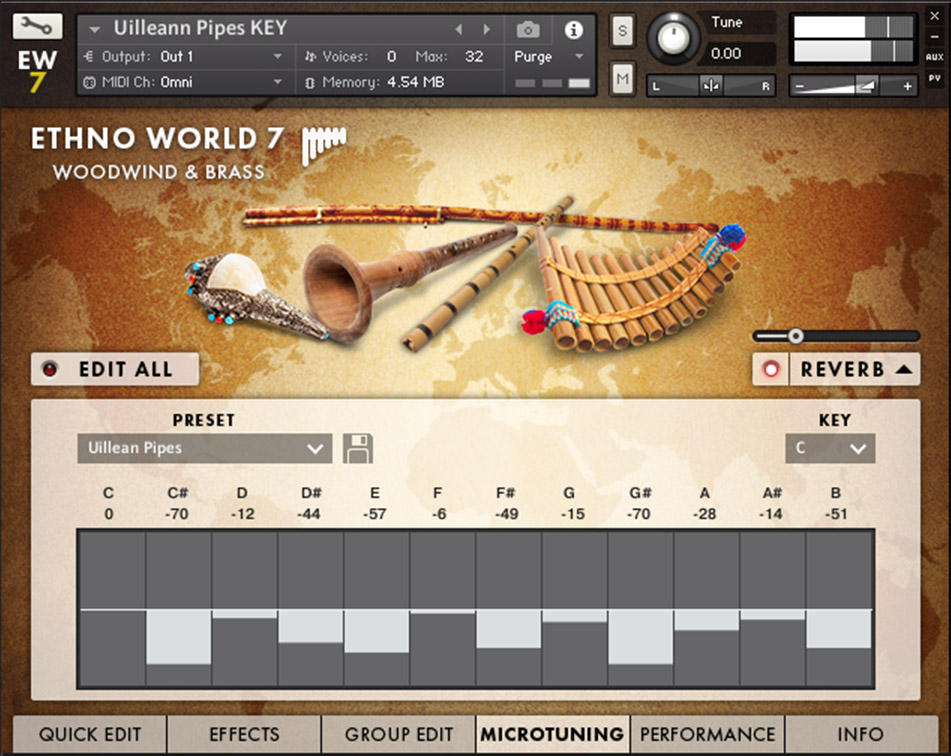Click the A value -28
The height and width of the screenshot is (756, 951).
(704, 514)
